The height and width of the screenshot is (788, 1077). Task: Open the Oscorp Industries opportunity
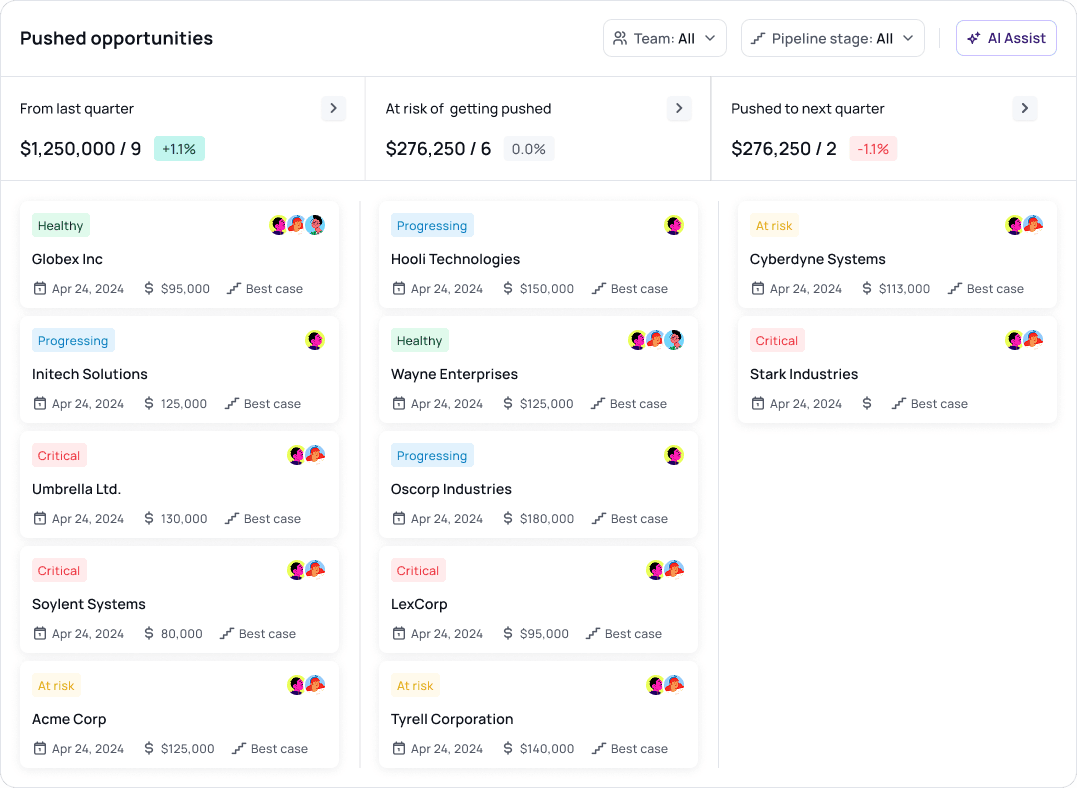tap(451, 489)
